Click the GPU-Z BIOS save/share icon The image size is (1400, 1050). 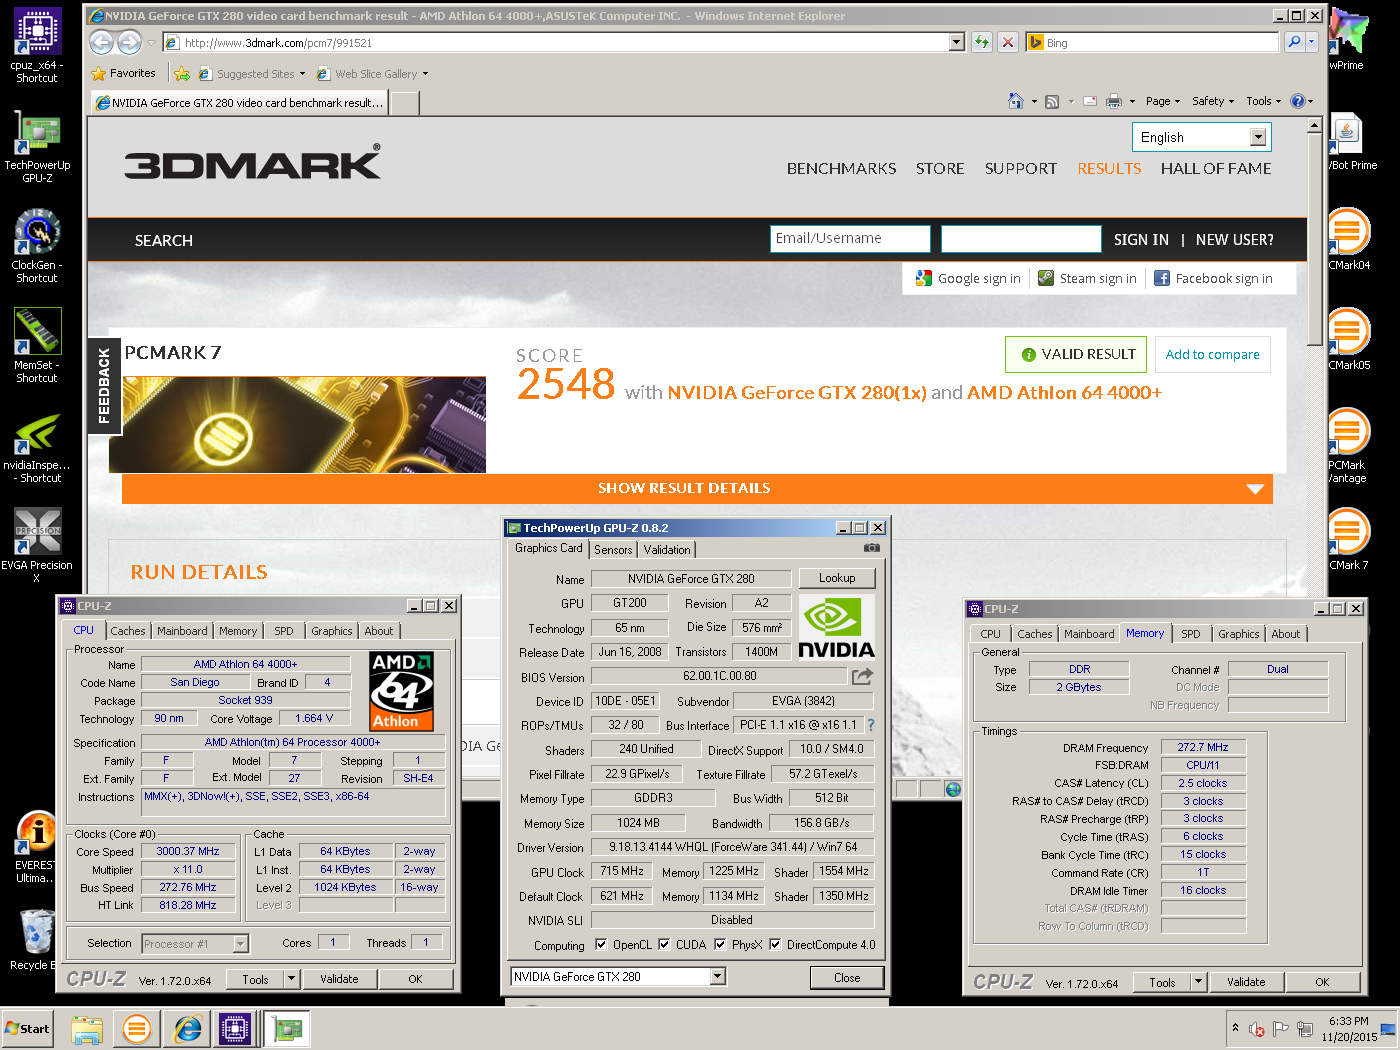pyautogui.click(x=862, y=676)
